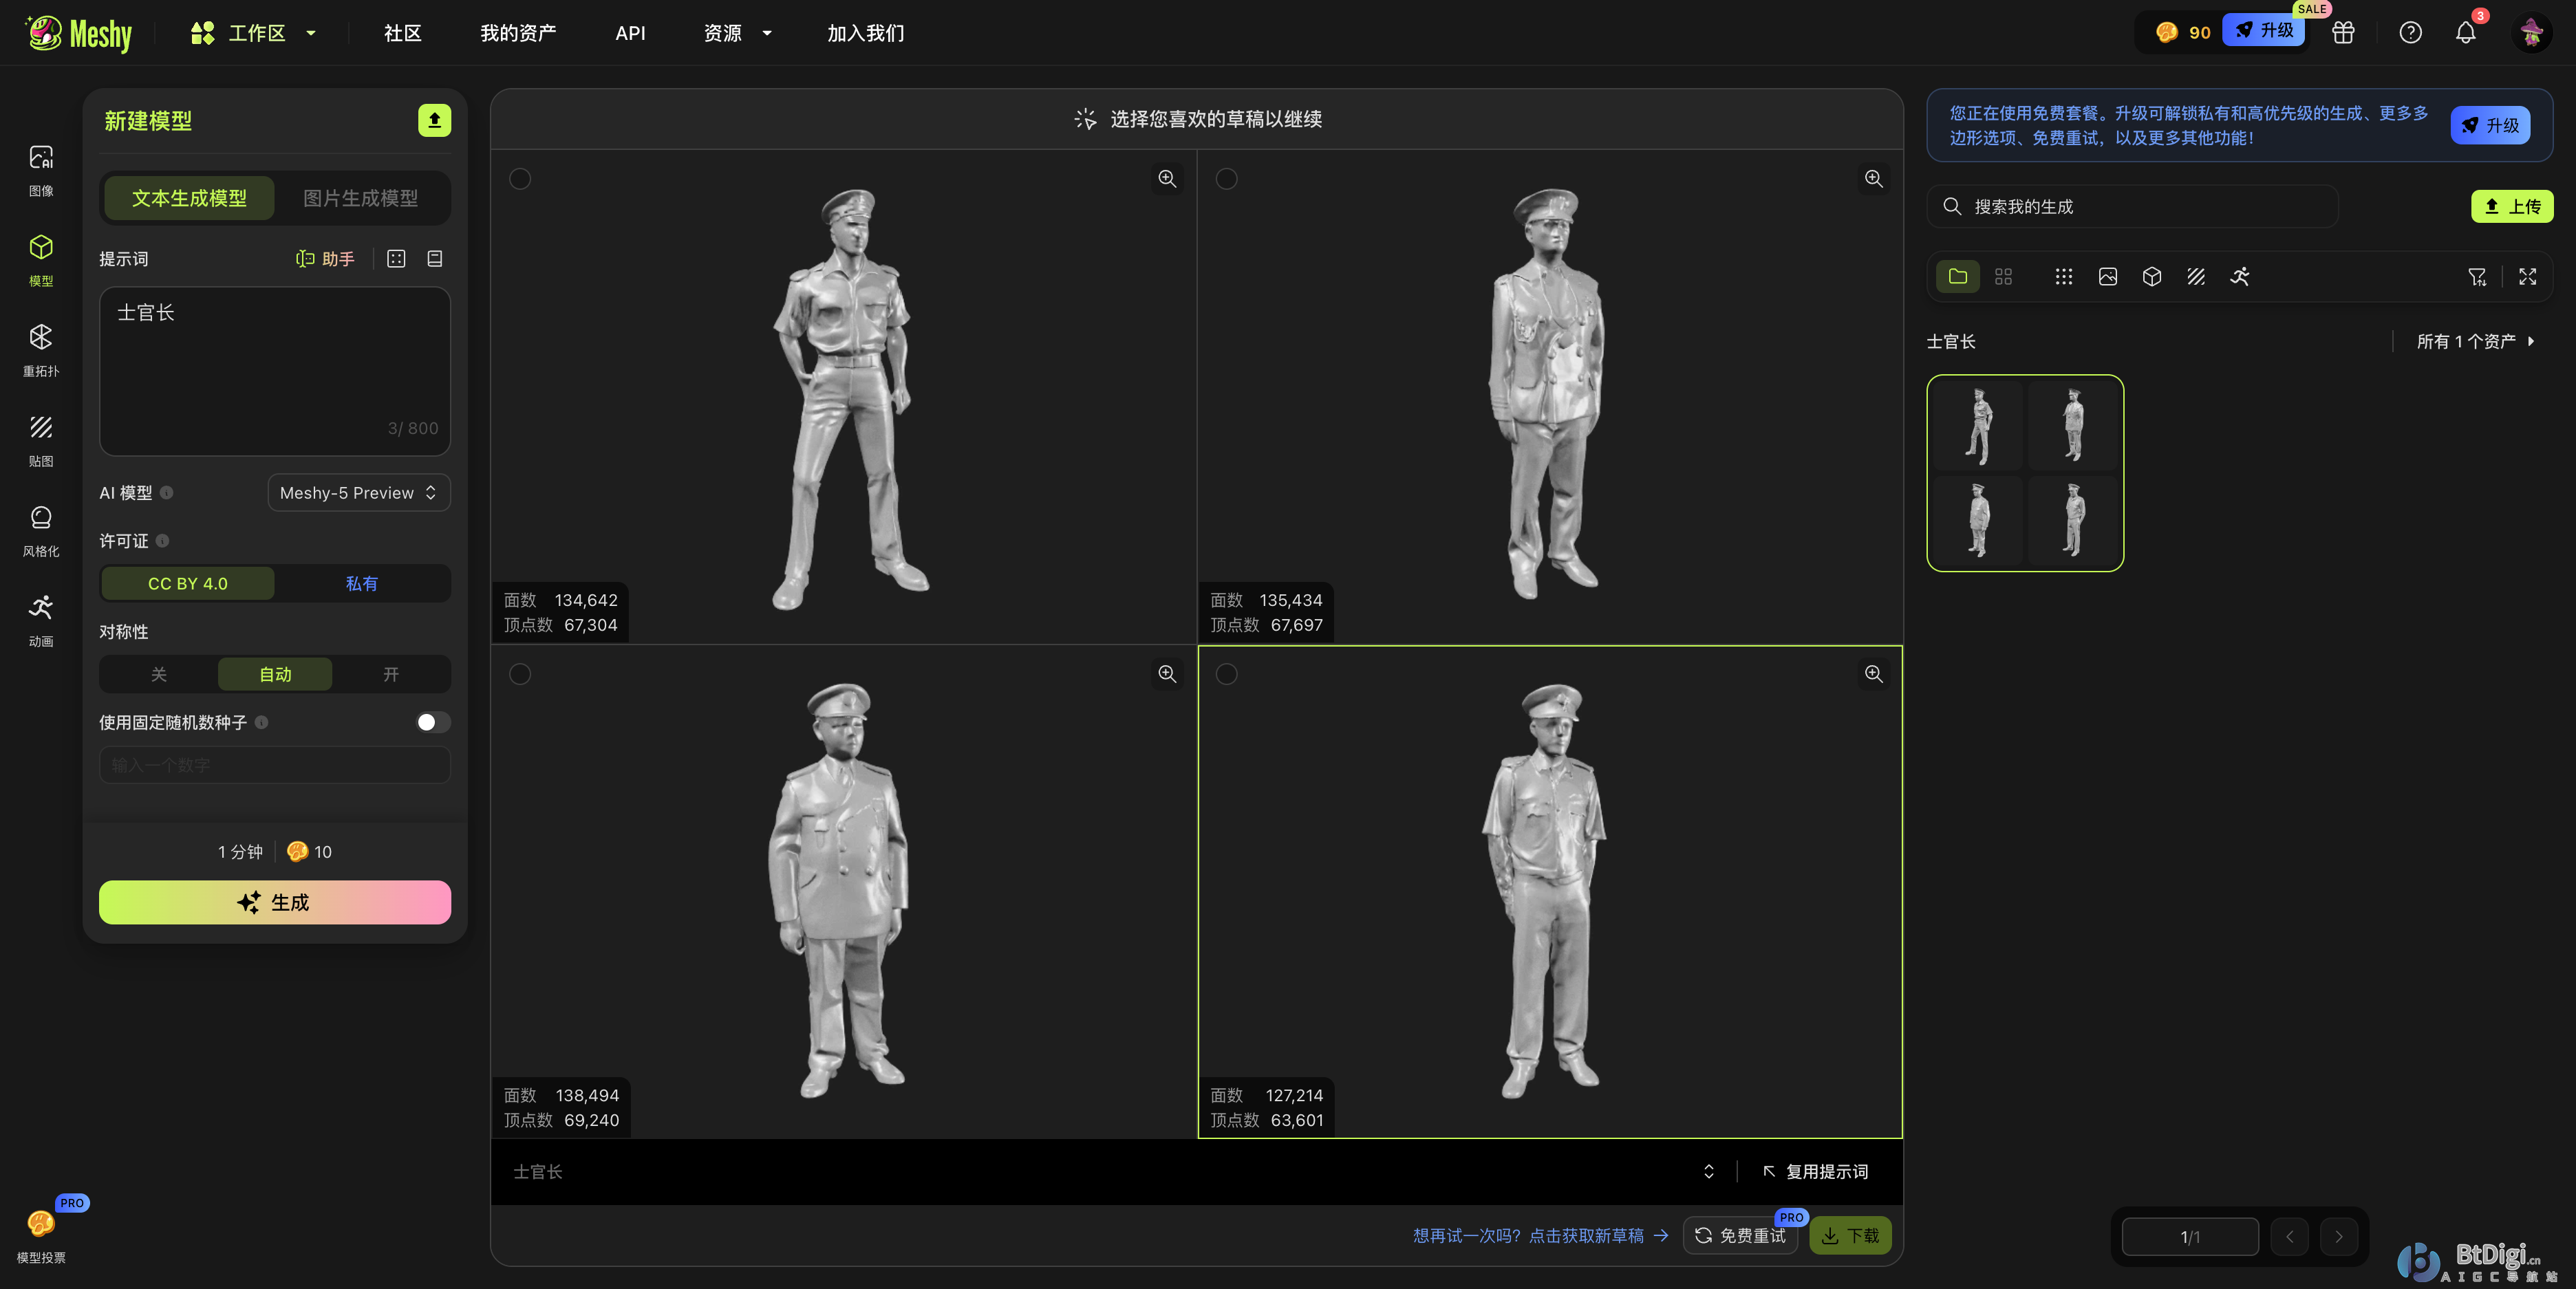Viewport: 2576px width, 1289px height.
Task: Click the 免费重试 free retry button
Action: point(1741,1235)
